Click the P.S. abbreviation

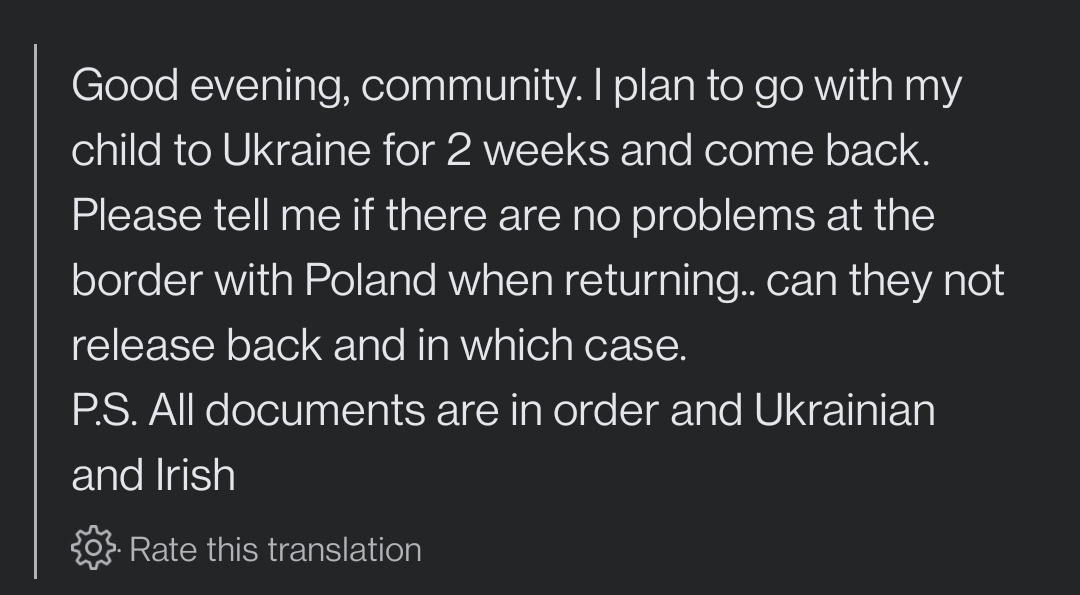(105, 410)
